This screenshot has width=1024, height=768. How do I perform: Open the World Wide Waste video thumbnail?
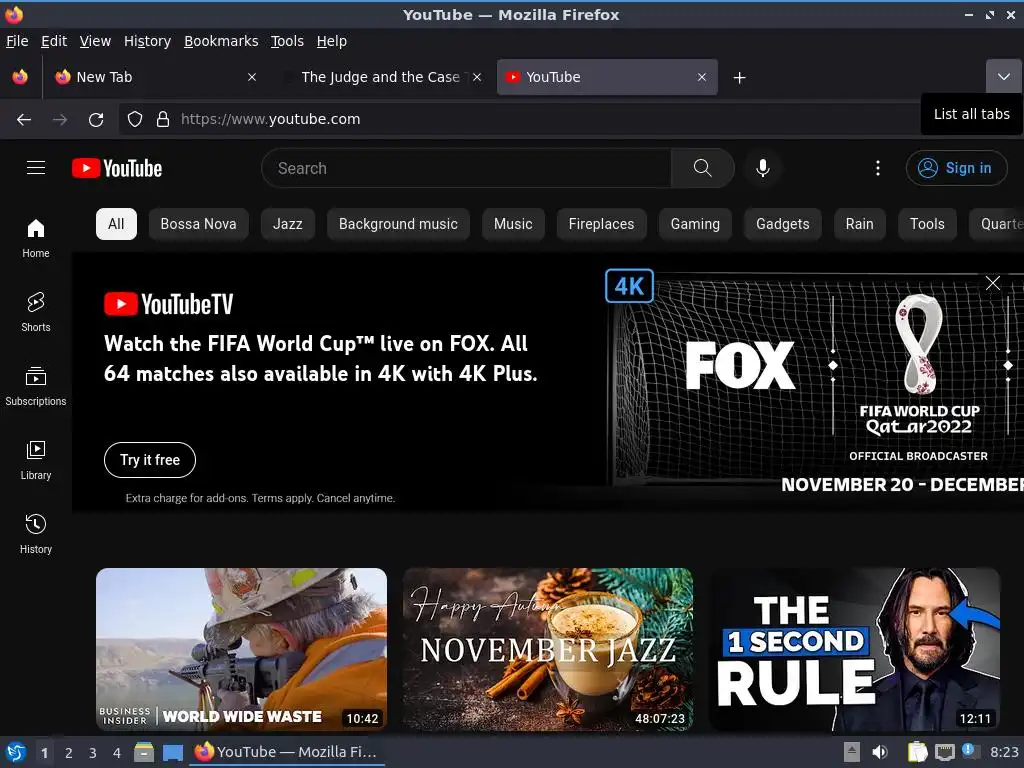pyautogui.click(x=242, y=649)
